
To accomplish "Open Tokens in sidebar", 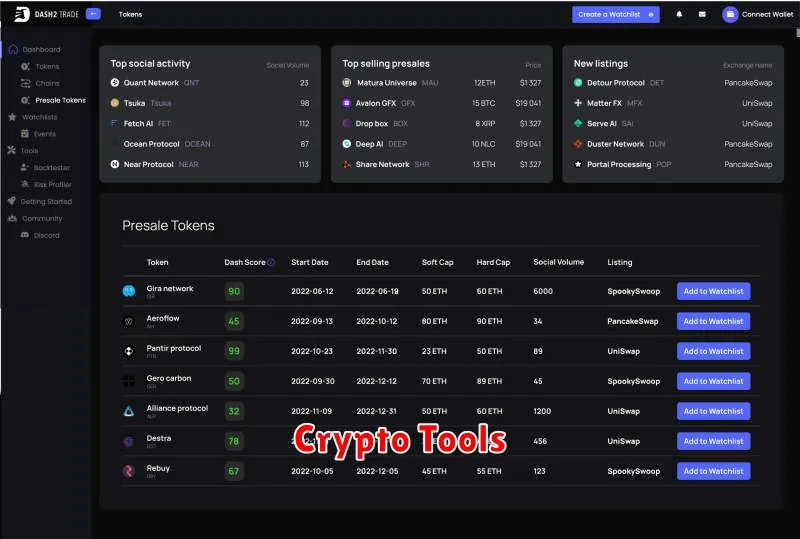I will coord(40,66).
